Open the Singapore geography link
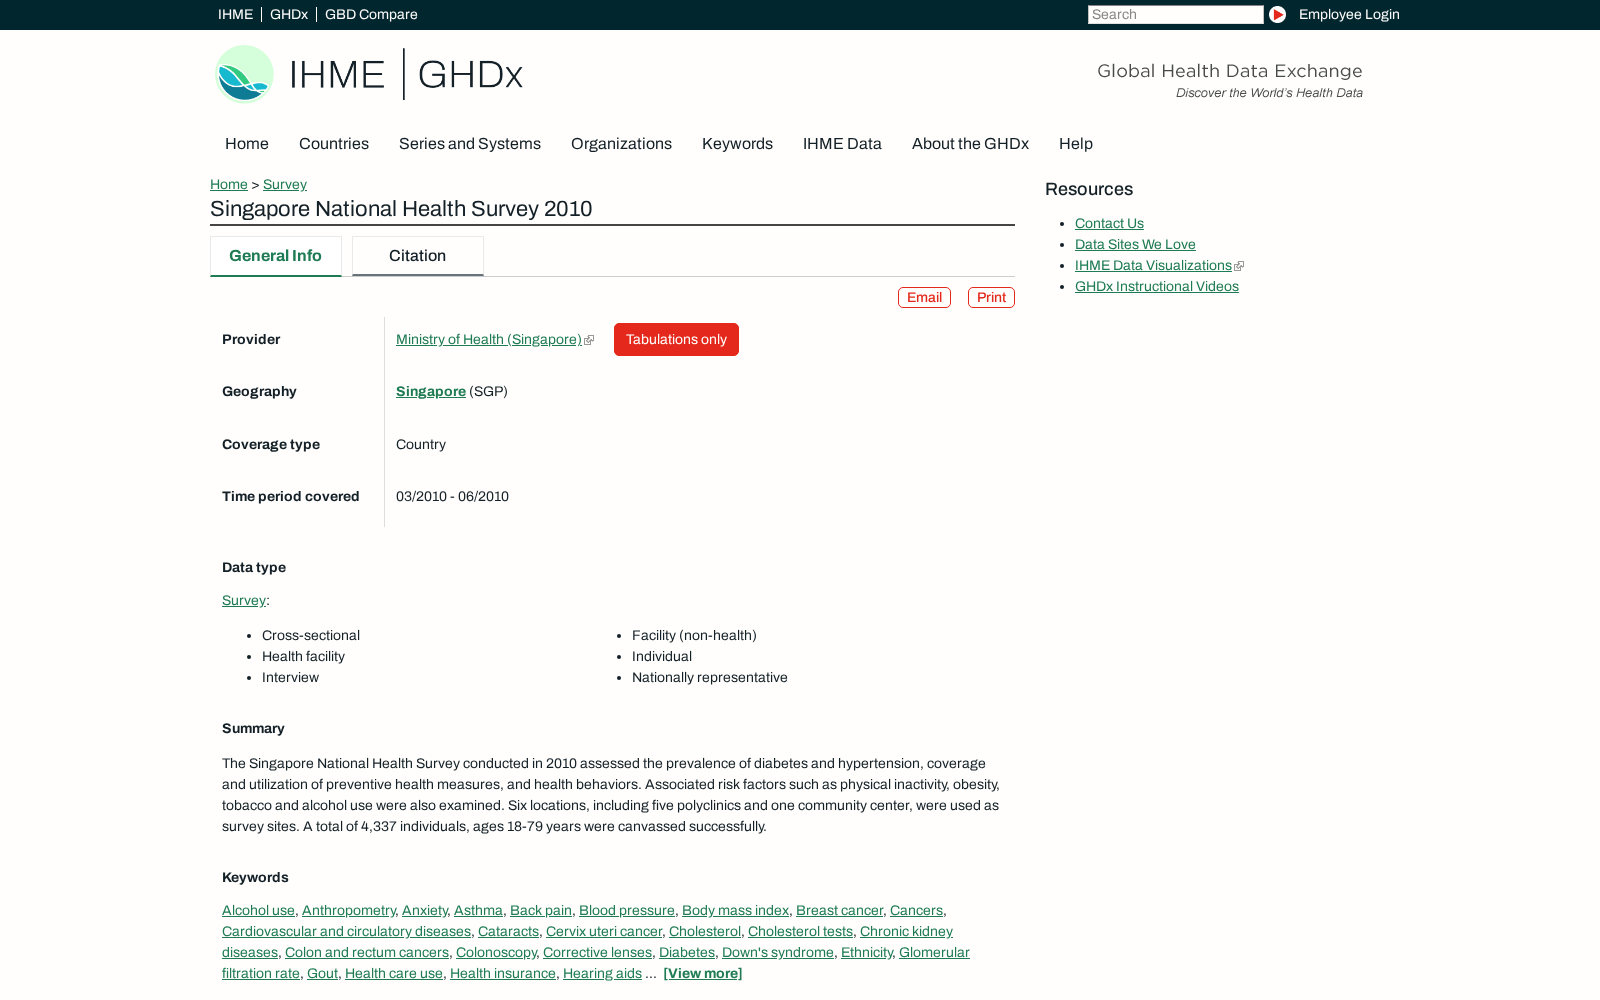The width and height of the screenshot is (1600, 1000). pos(431,391)
